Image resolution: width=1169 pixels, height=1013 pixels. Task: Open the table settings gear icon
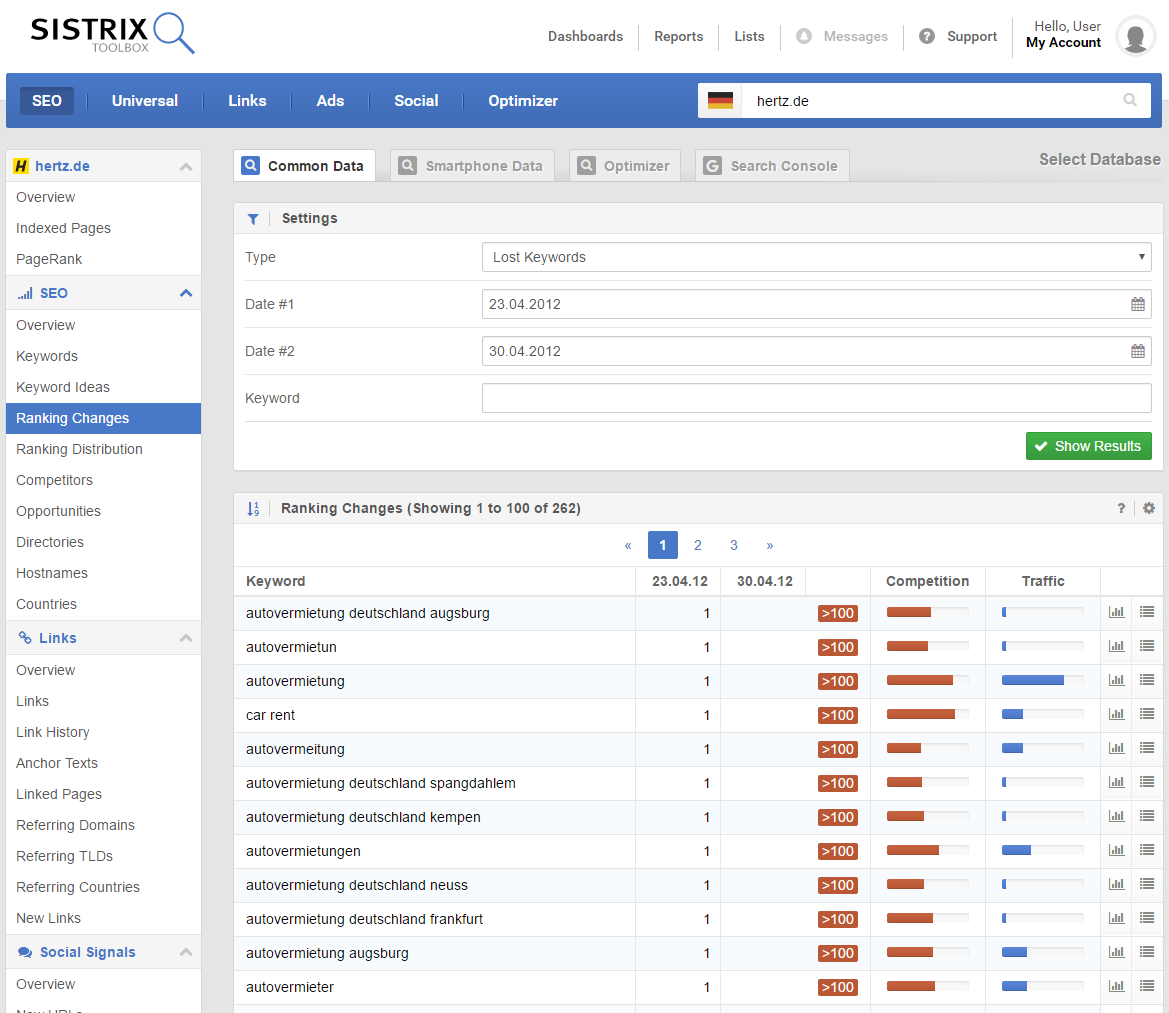[x=1149, y=508]
